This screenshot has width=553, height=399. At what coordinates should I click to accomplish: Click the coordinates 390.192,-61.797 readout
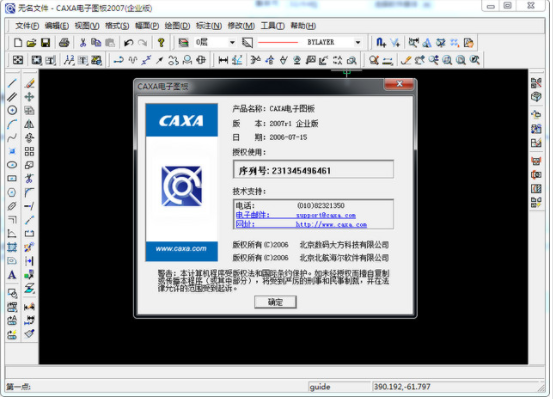[x=402, y=387]
